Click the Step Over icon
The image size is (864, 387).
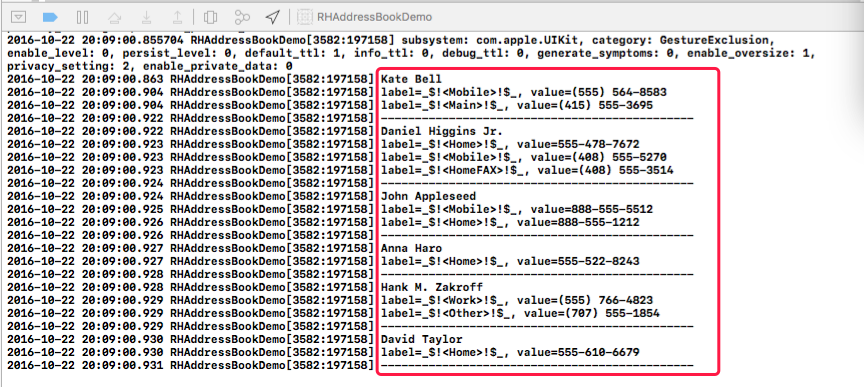[114, 18]
